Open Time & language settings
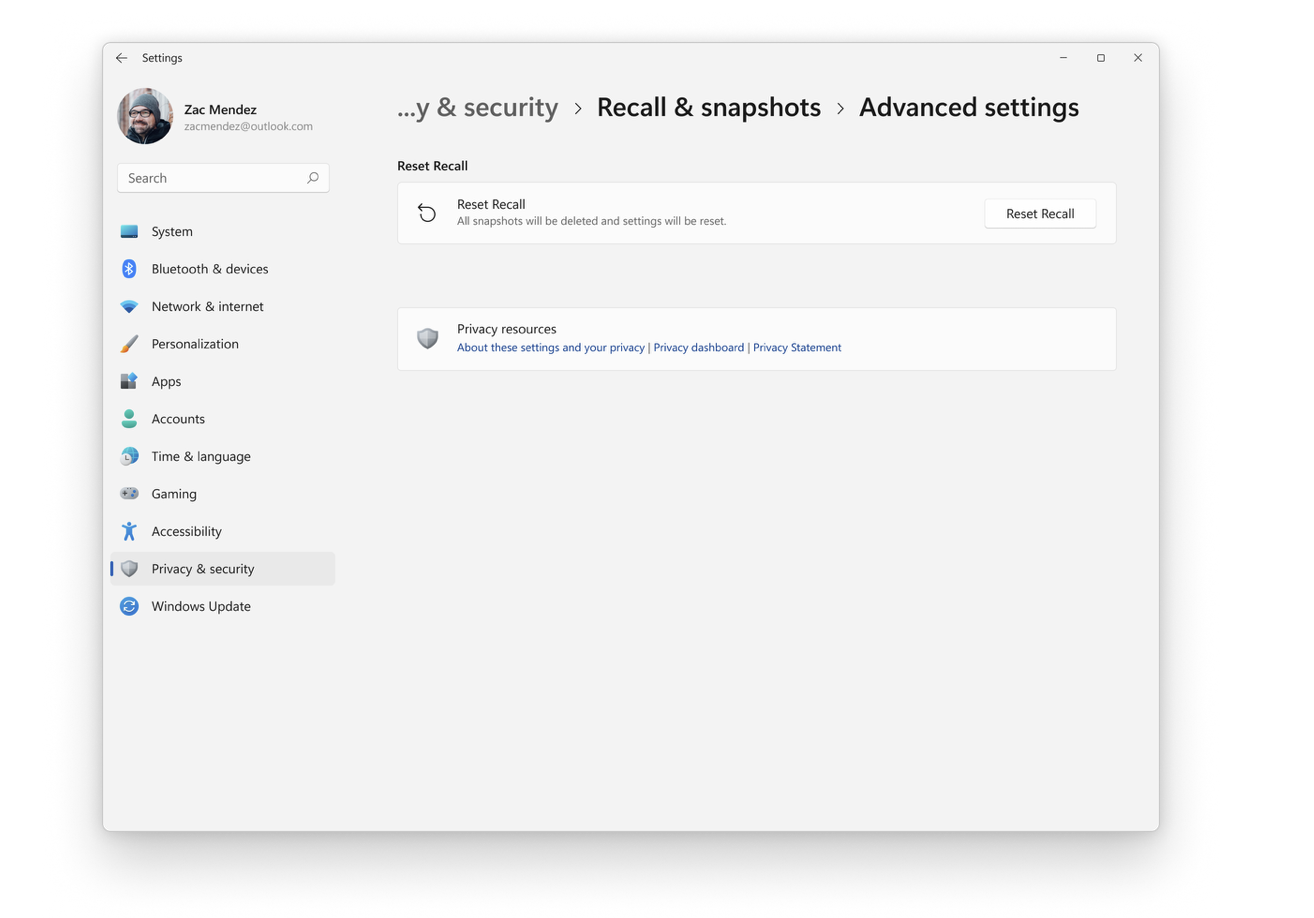Viewport: 1314px width, 918px height. [200, 457]
